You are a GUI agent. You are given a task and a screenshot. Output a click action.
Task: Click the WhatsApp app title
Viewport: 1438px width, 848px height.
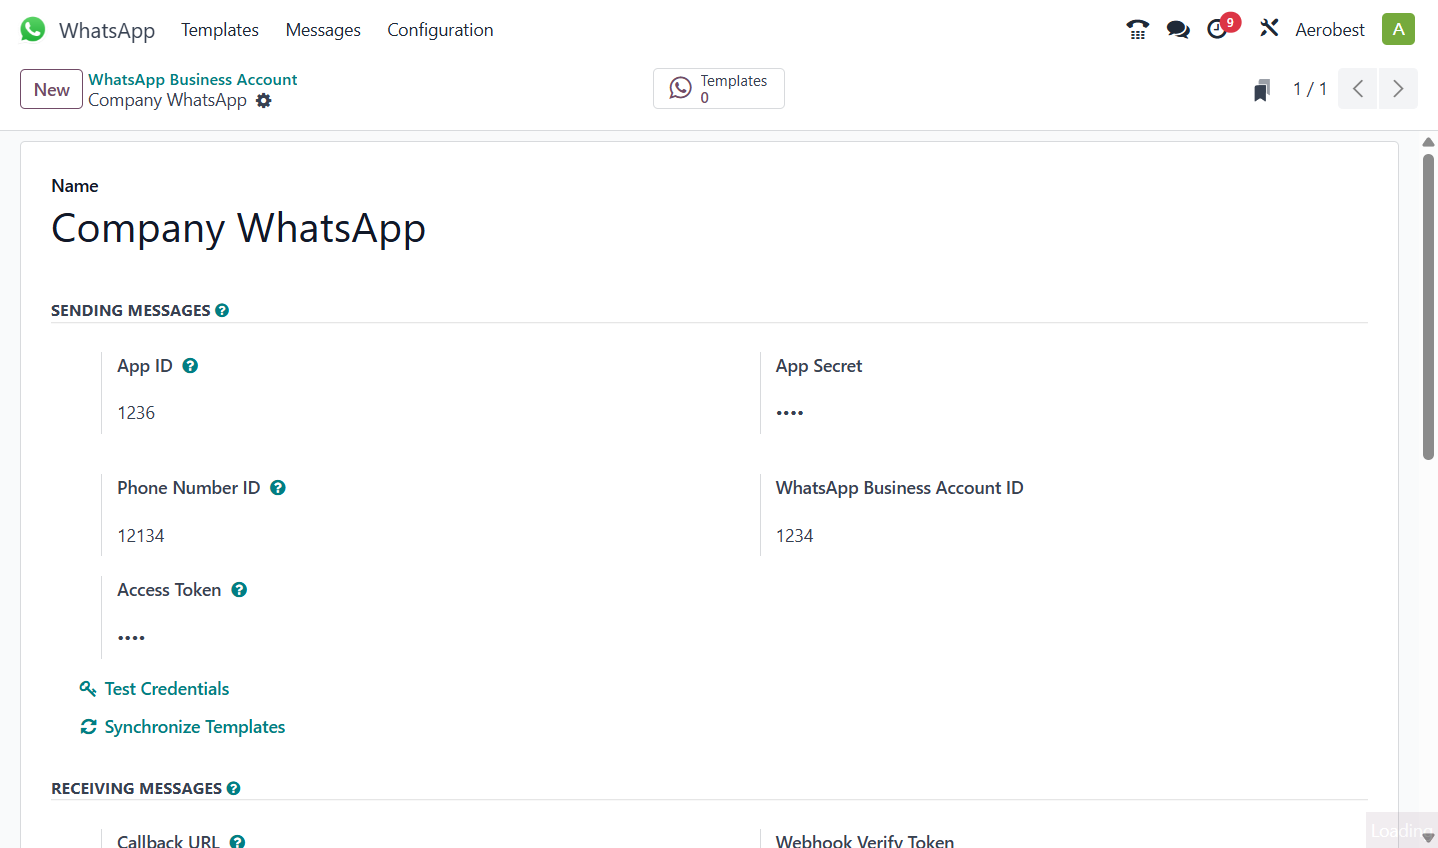[x=107, y=30]
